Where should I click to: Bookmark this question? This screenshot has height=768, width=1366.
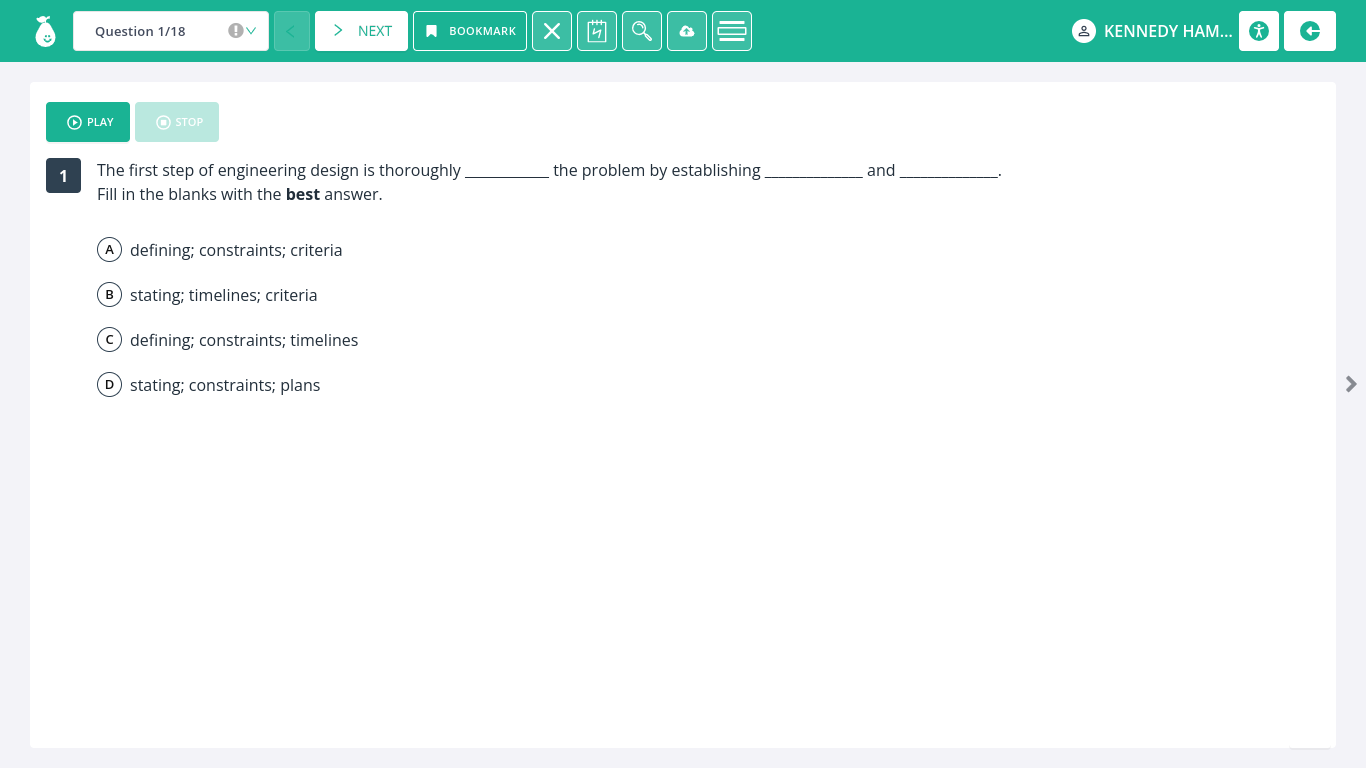pyautogui.click(x=470, y=31)
